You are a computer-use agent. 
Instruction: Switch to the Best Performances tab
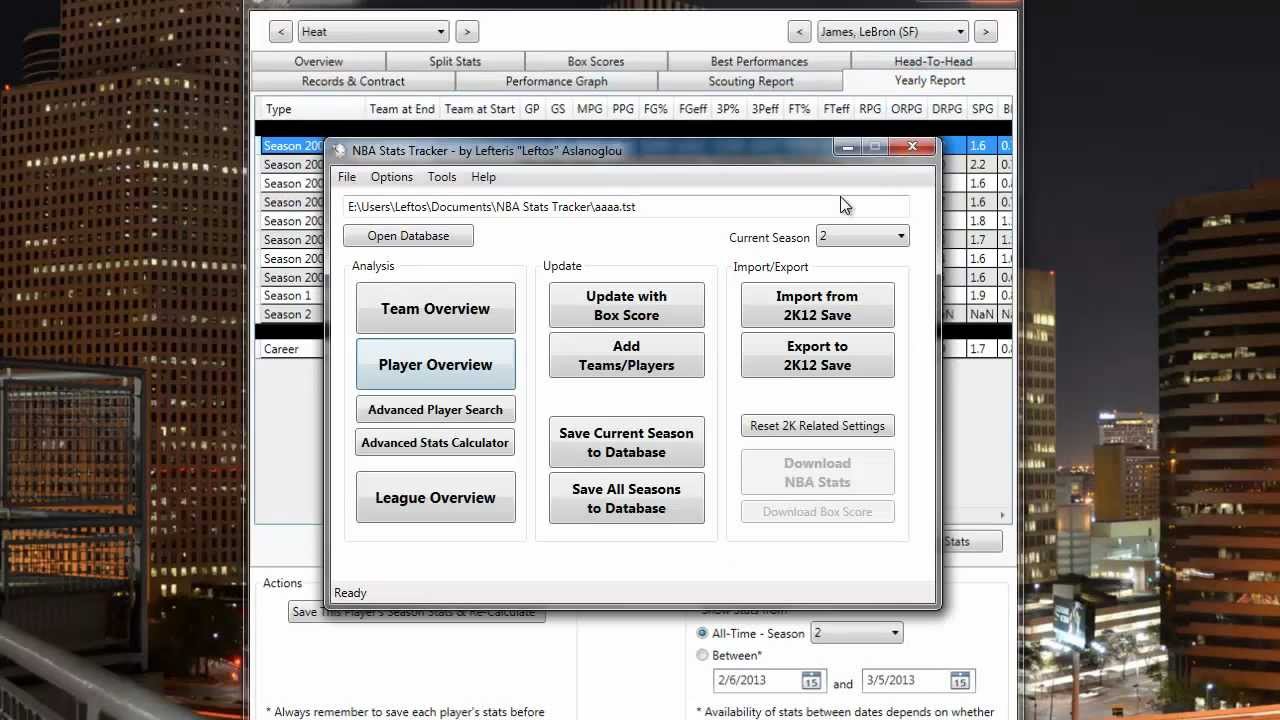click(x=759, y=61)
